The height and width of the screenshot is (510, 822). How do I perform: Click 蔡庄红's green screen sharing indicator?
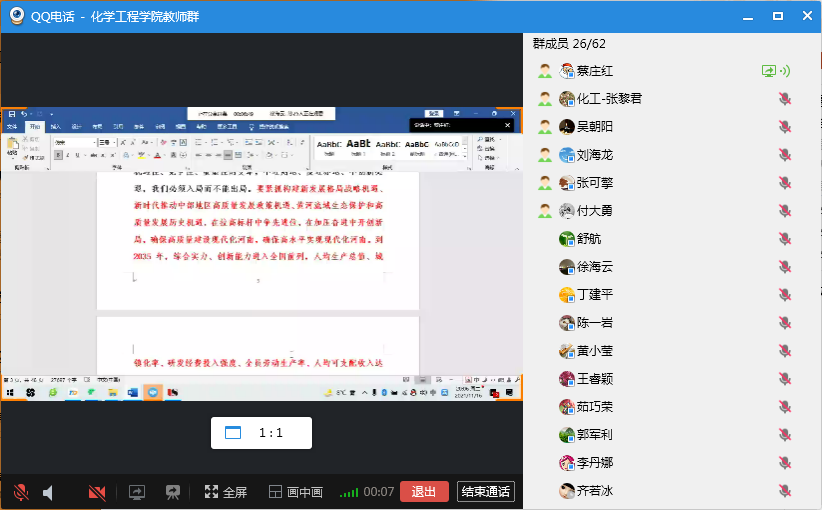point(769,71)
